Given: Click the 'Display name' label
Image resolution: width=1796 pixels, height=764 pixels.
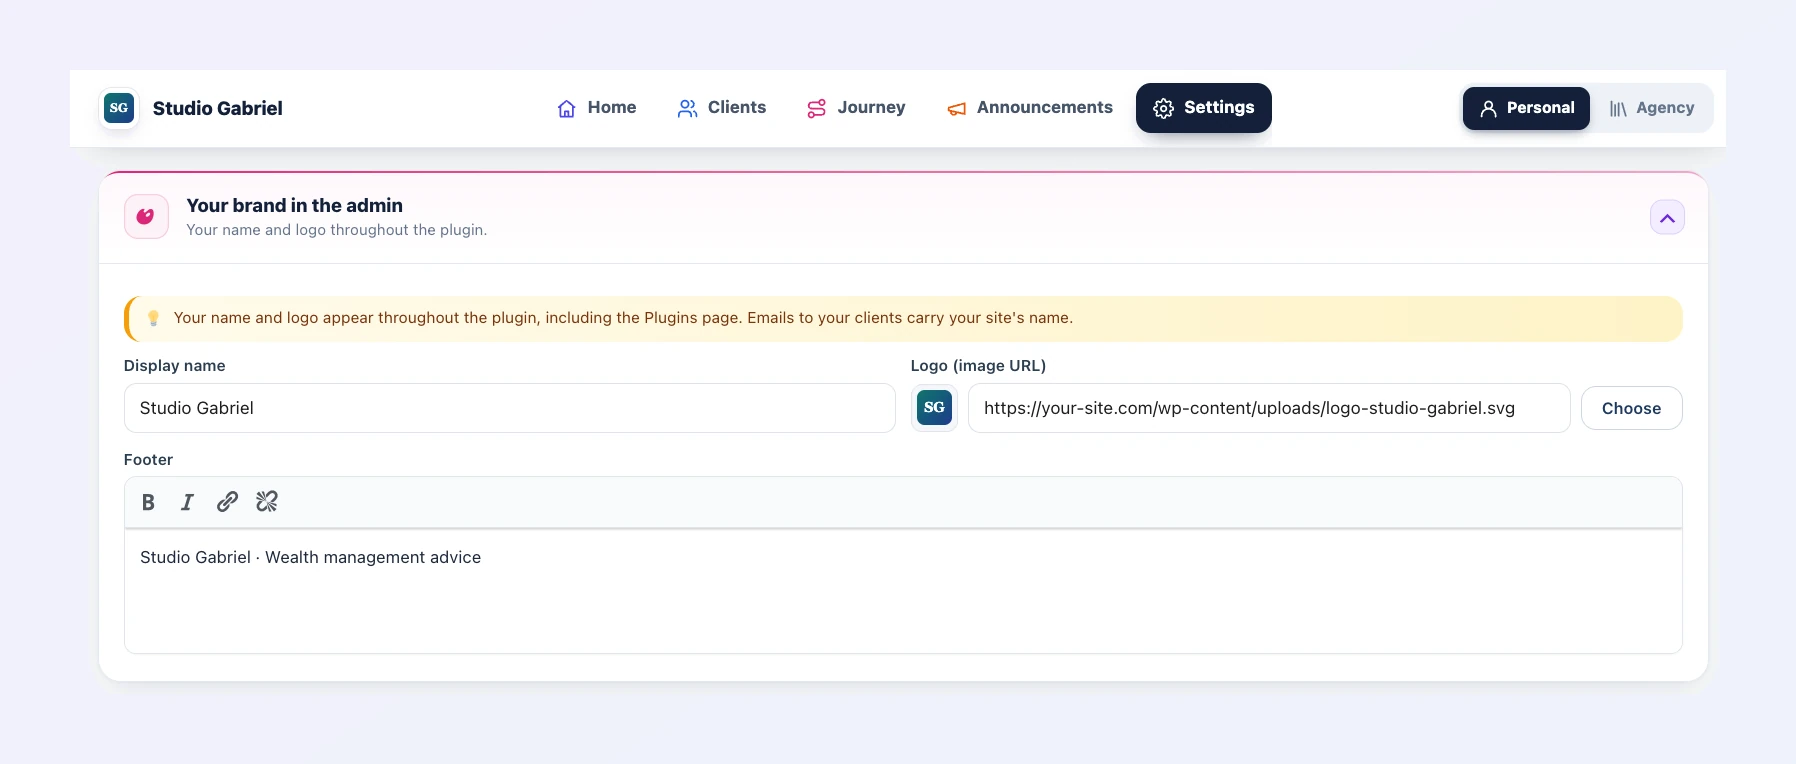Looking at the screenshot, I should (x=175, y=366).
